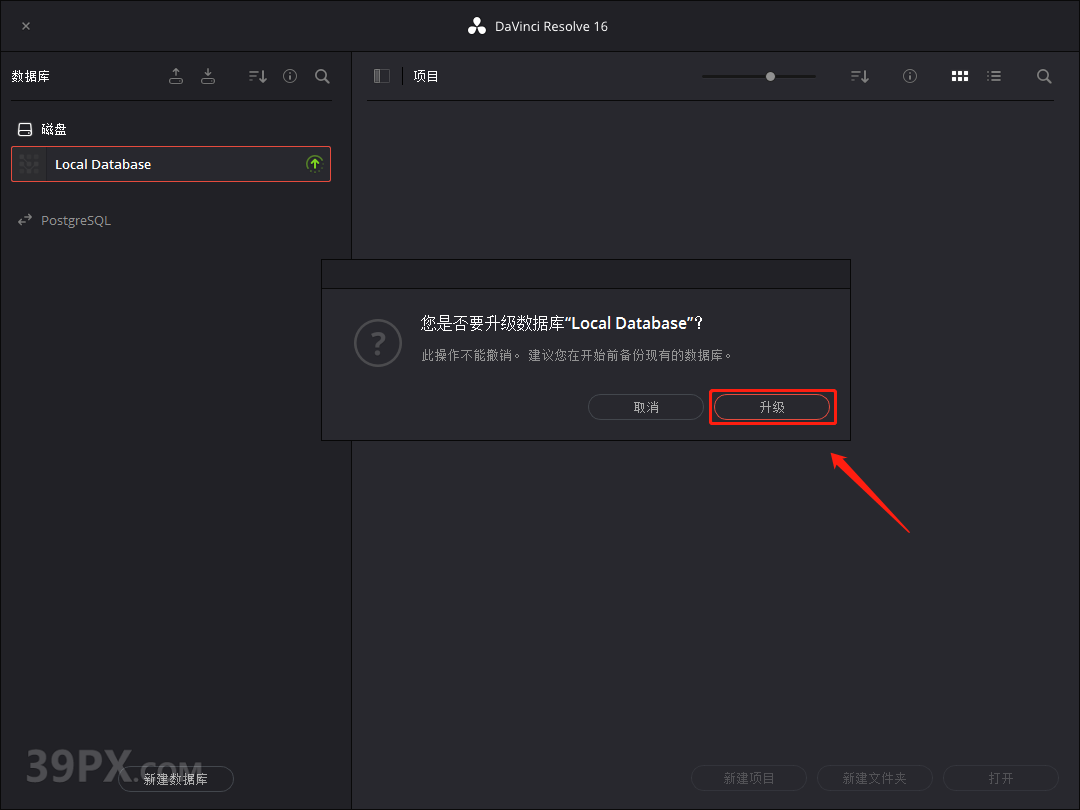Toggle the database sidebar panel
The height and width of the screenshot is (810, 1080).
tap(382, 76)
